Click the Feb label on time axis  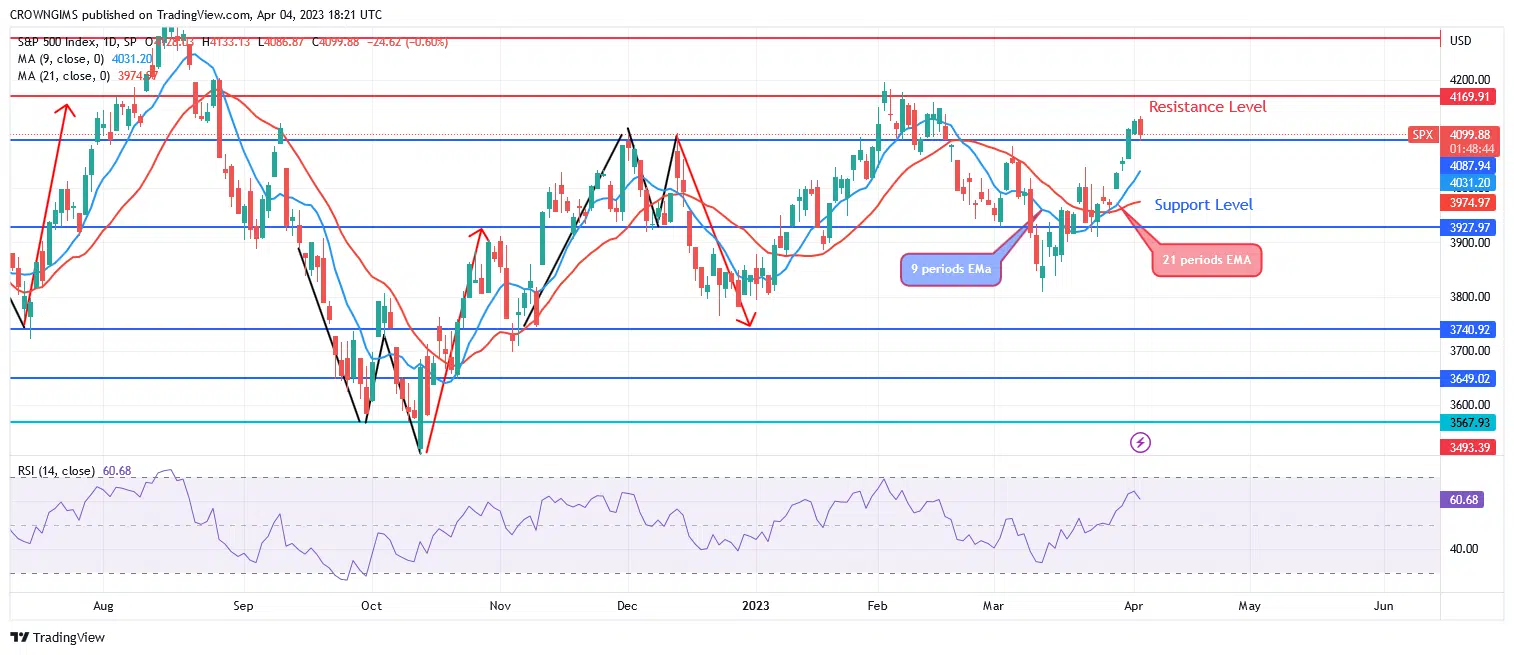pyautogui.click(x=878, y=606)
